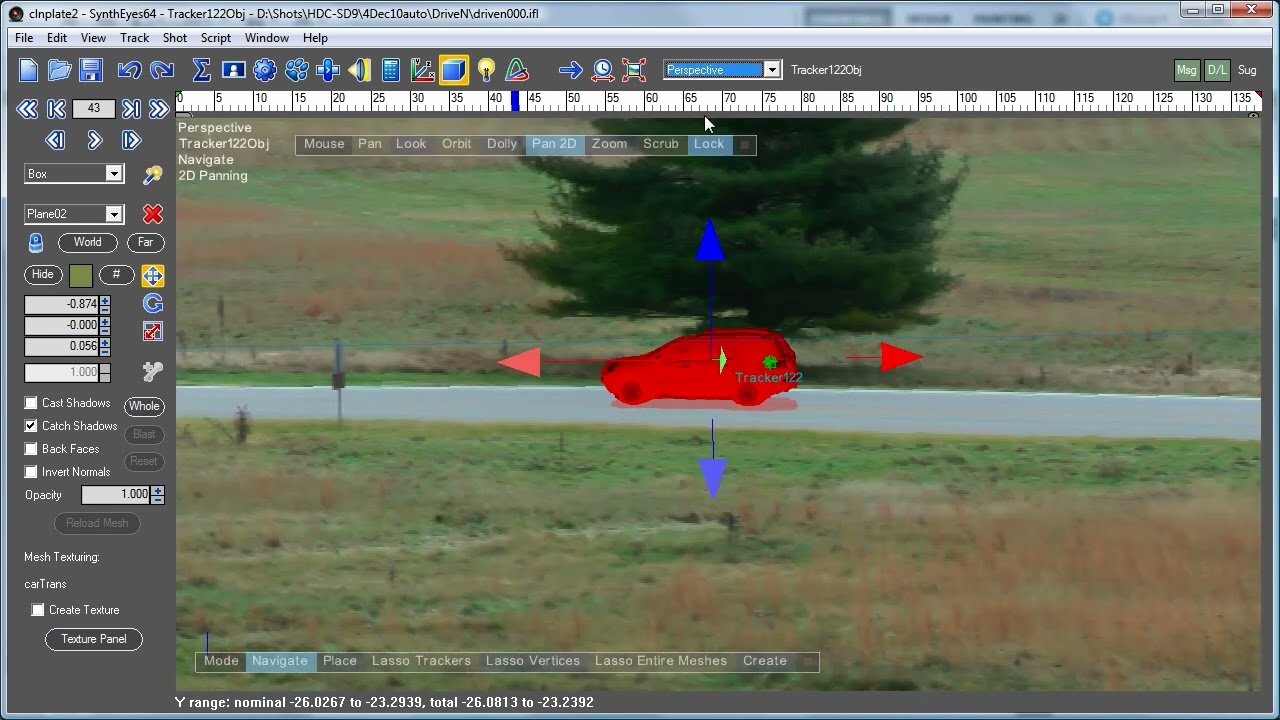The width and height of the screenshot is (1280, 720).
Task: Open the File menu
Action: click(24, 38)
